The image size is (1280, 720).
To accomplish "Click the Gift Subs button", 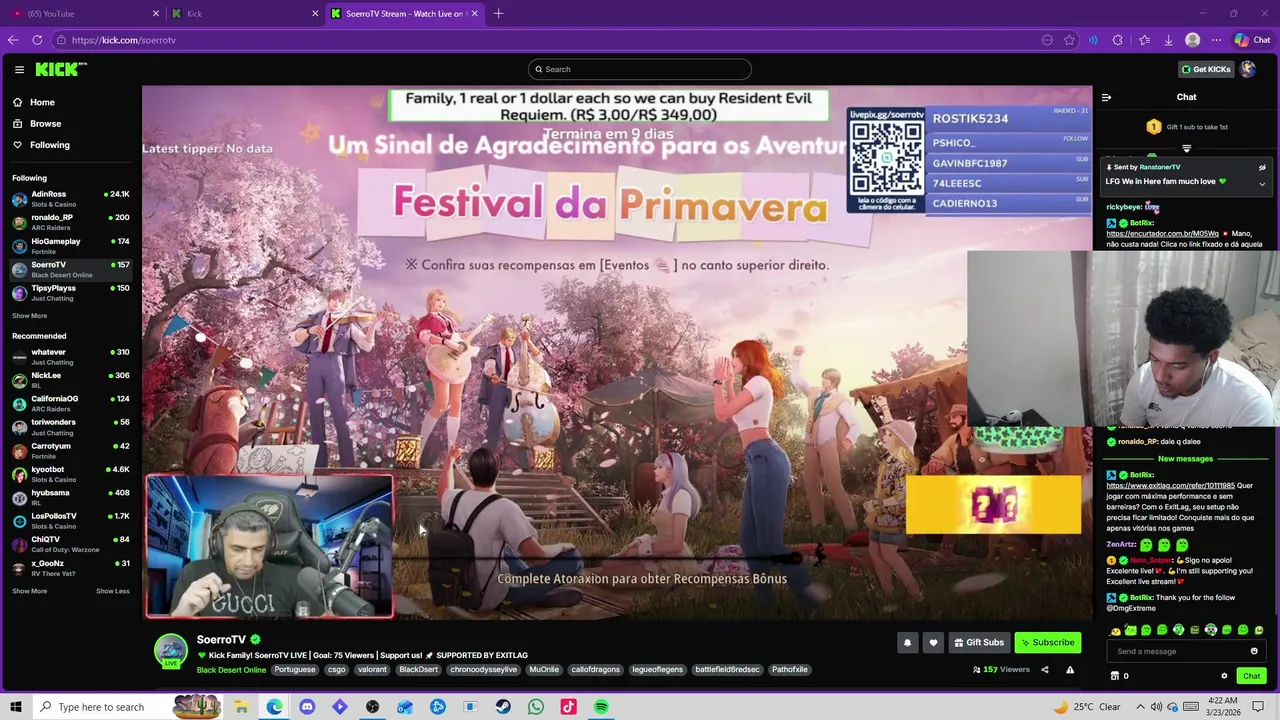I will tap(978, 643).
